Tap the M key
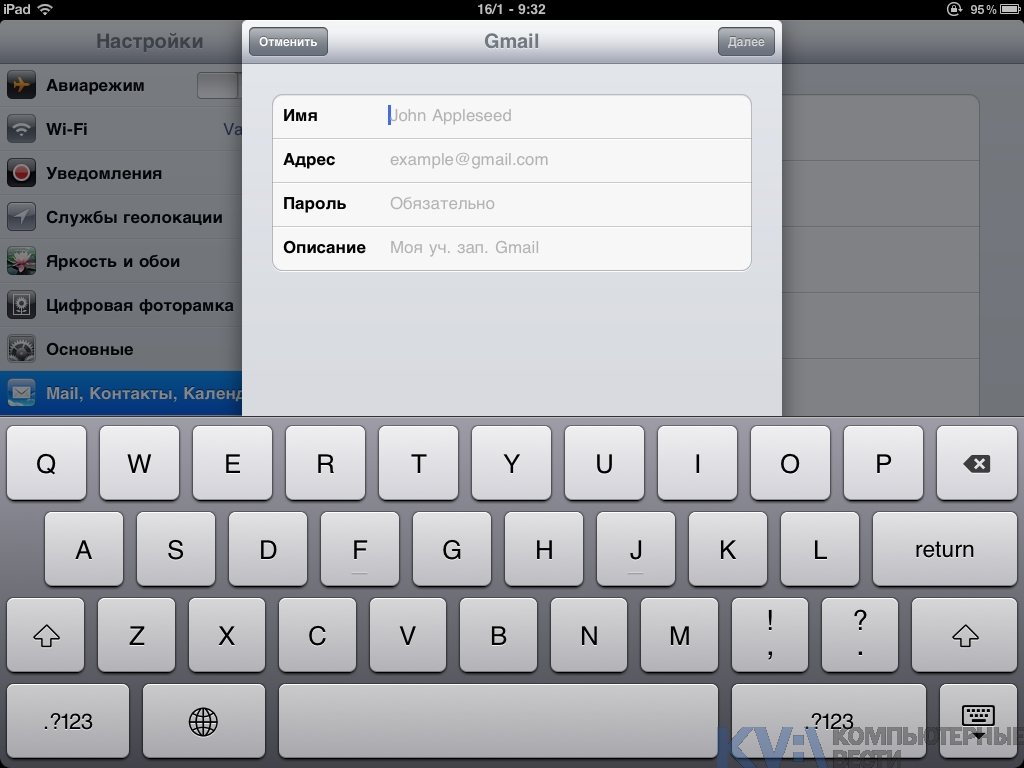 point(679,635)
